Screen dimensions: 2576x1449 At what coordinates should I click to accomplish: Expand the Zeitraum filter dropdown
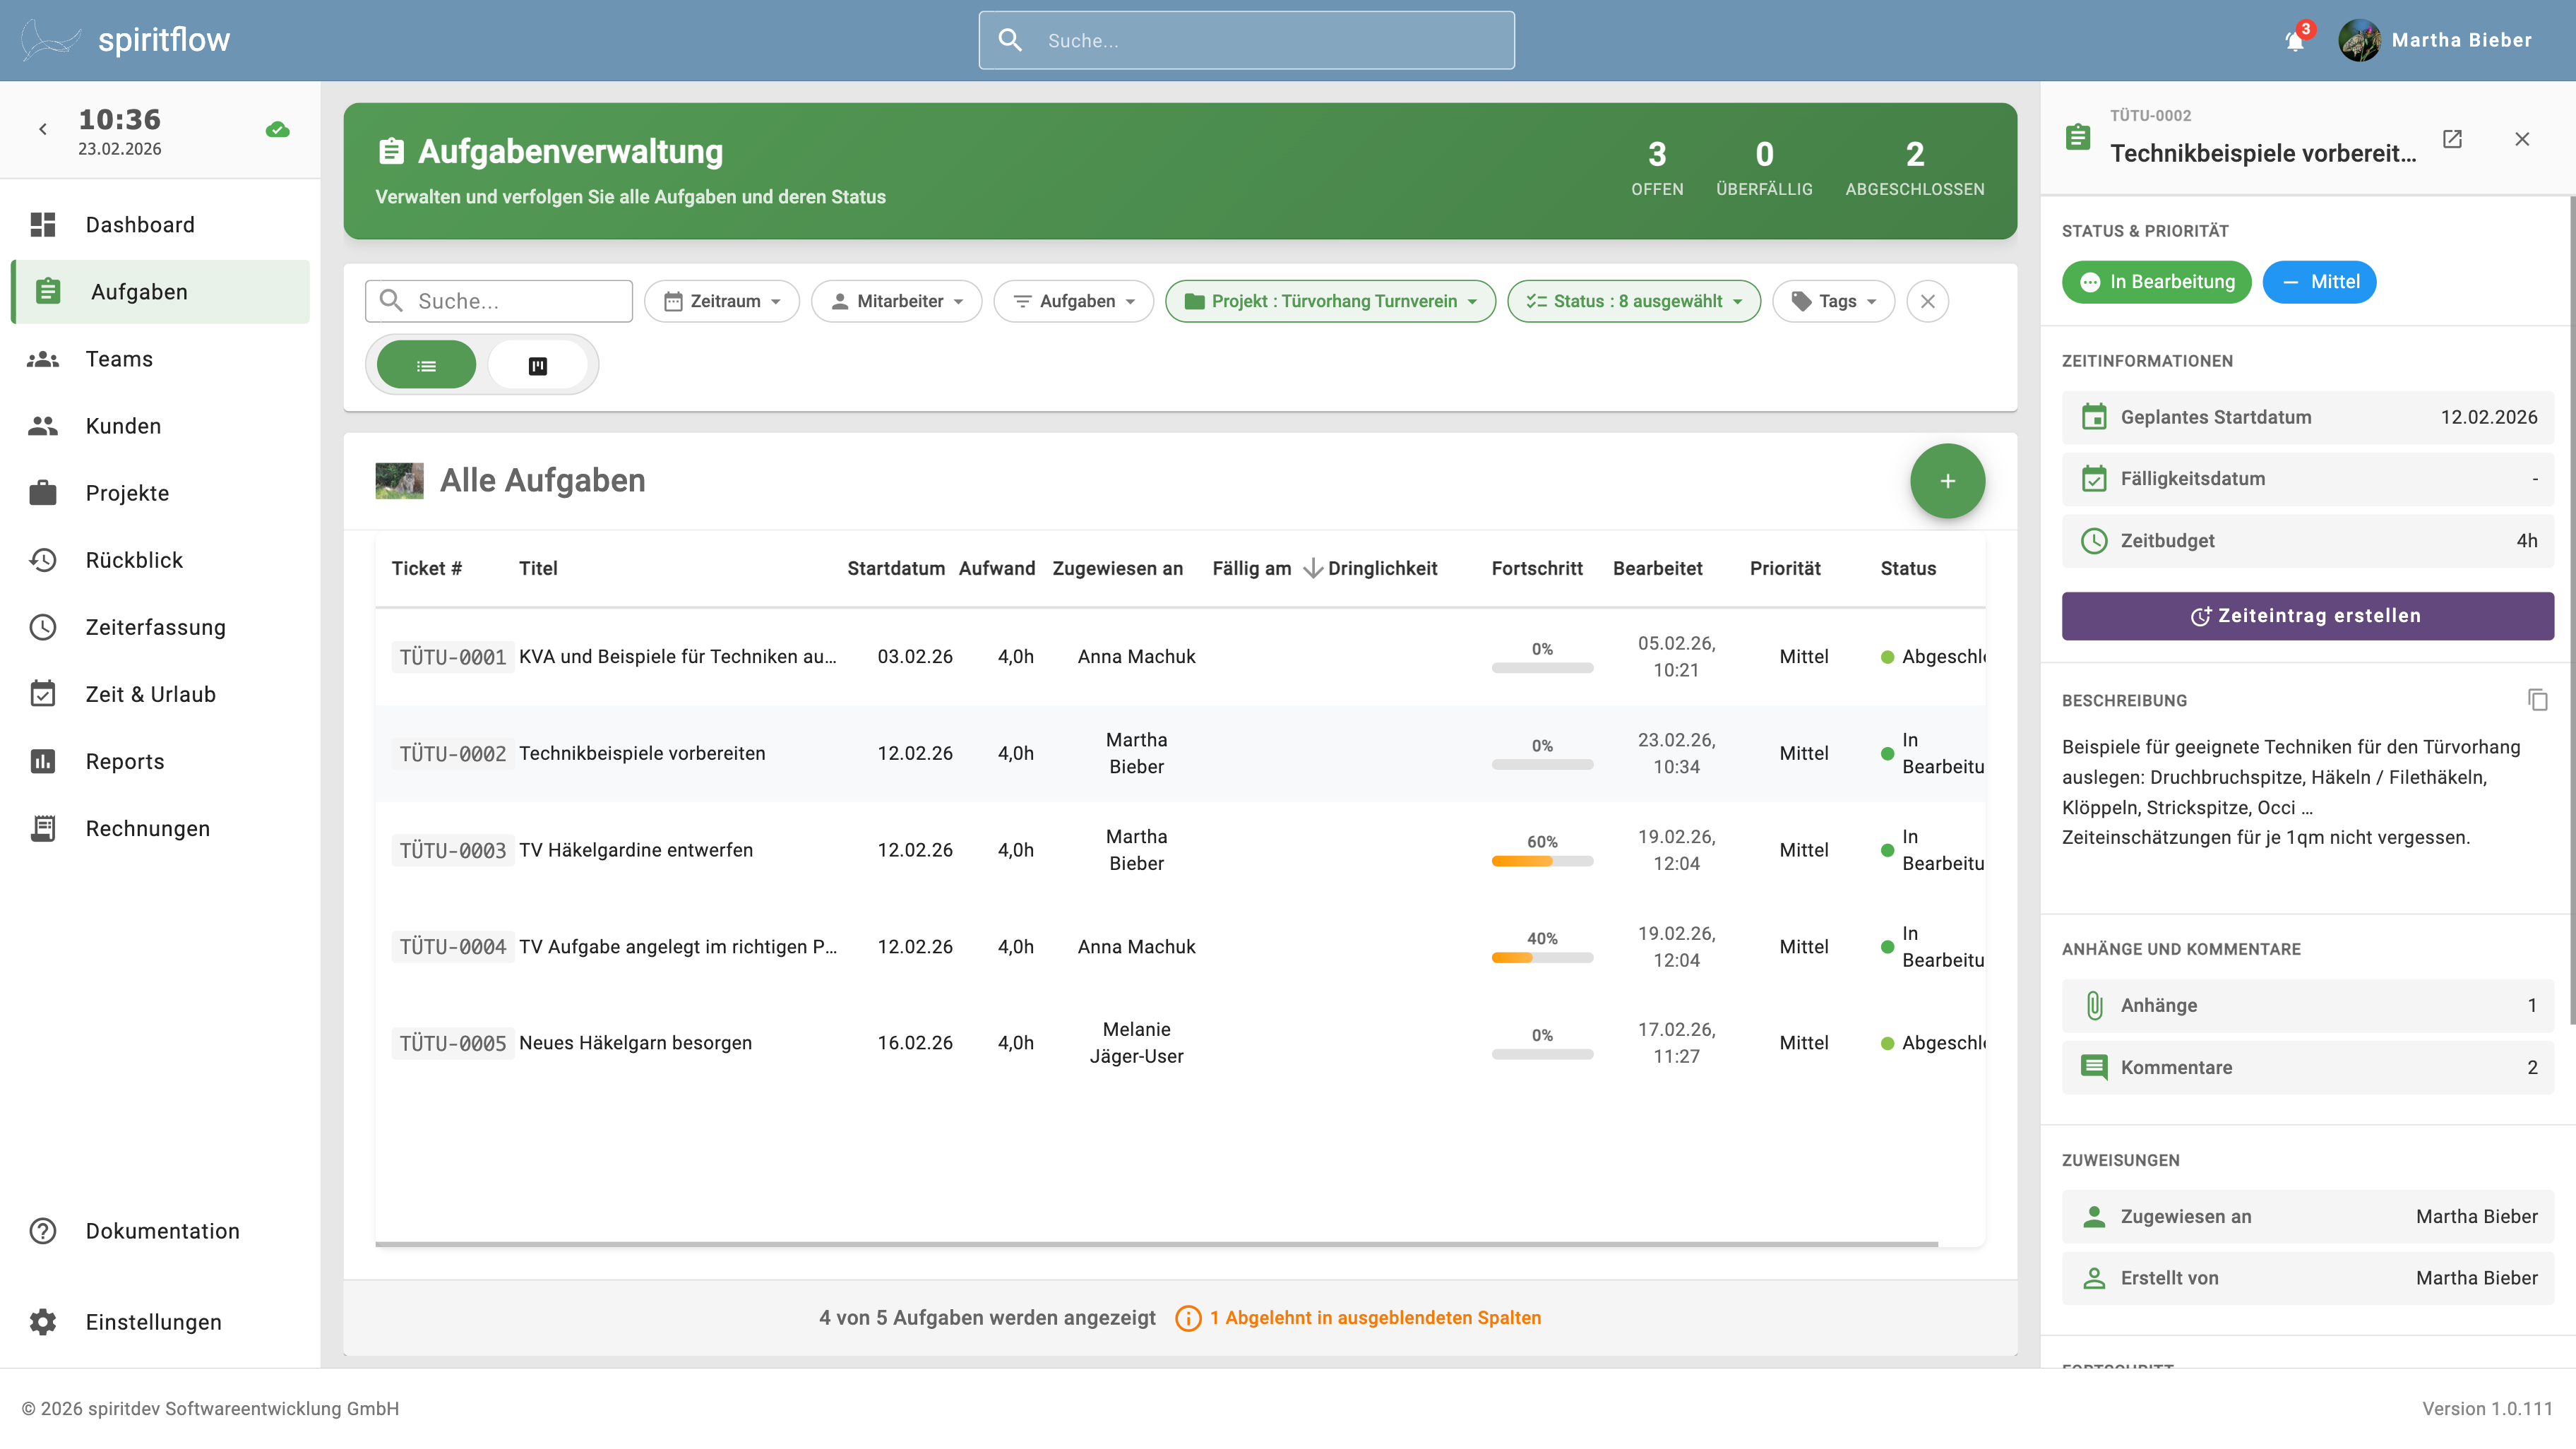tap(722, 301)
